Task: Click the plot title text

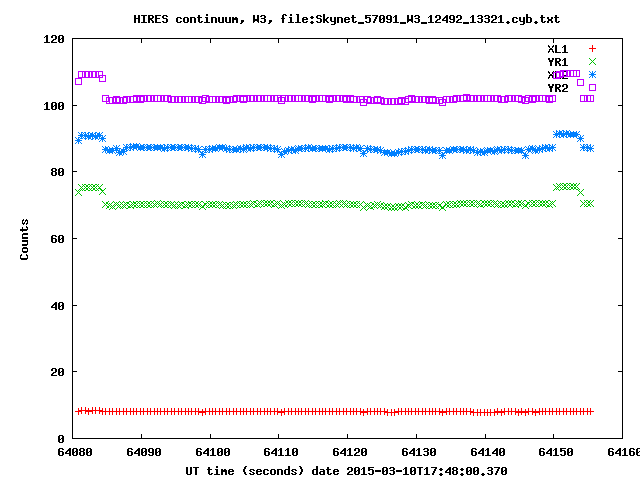Action: [347, 19]
